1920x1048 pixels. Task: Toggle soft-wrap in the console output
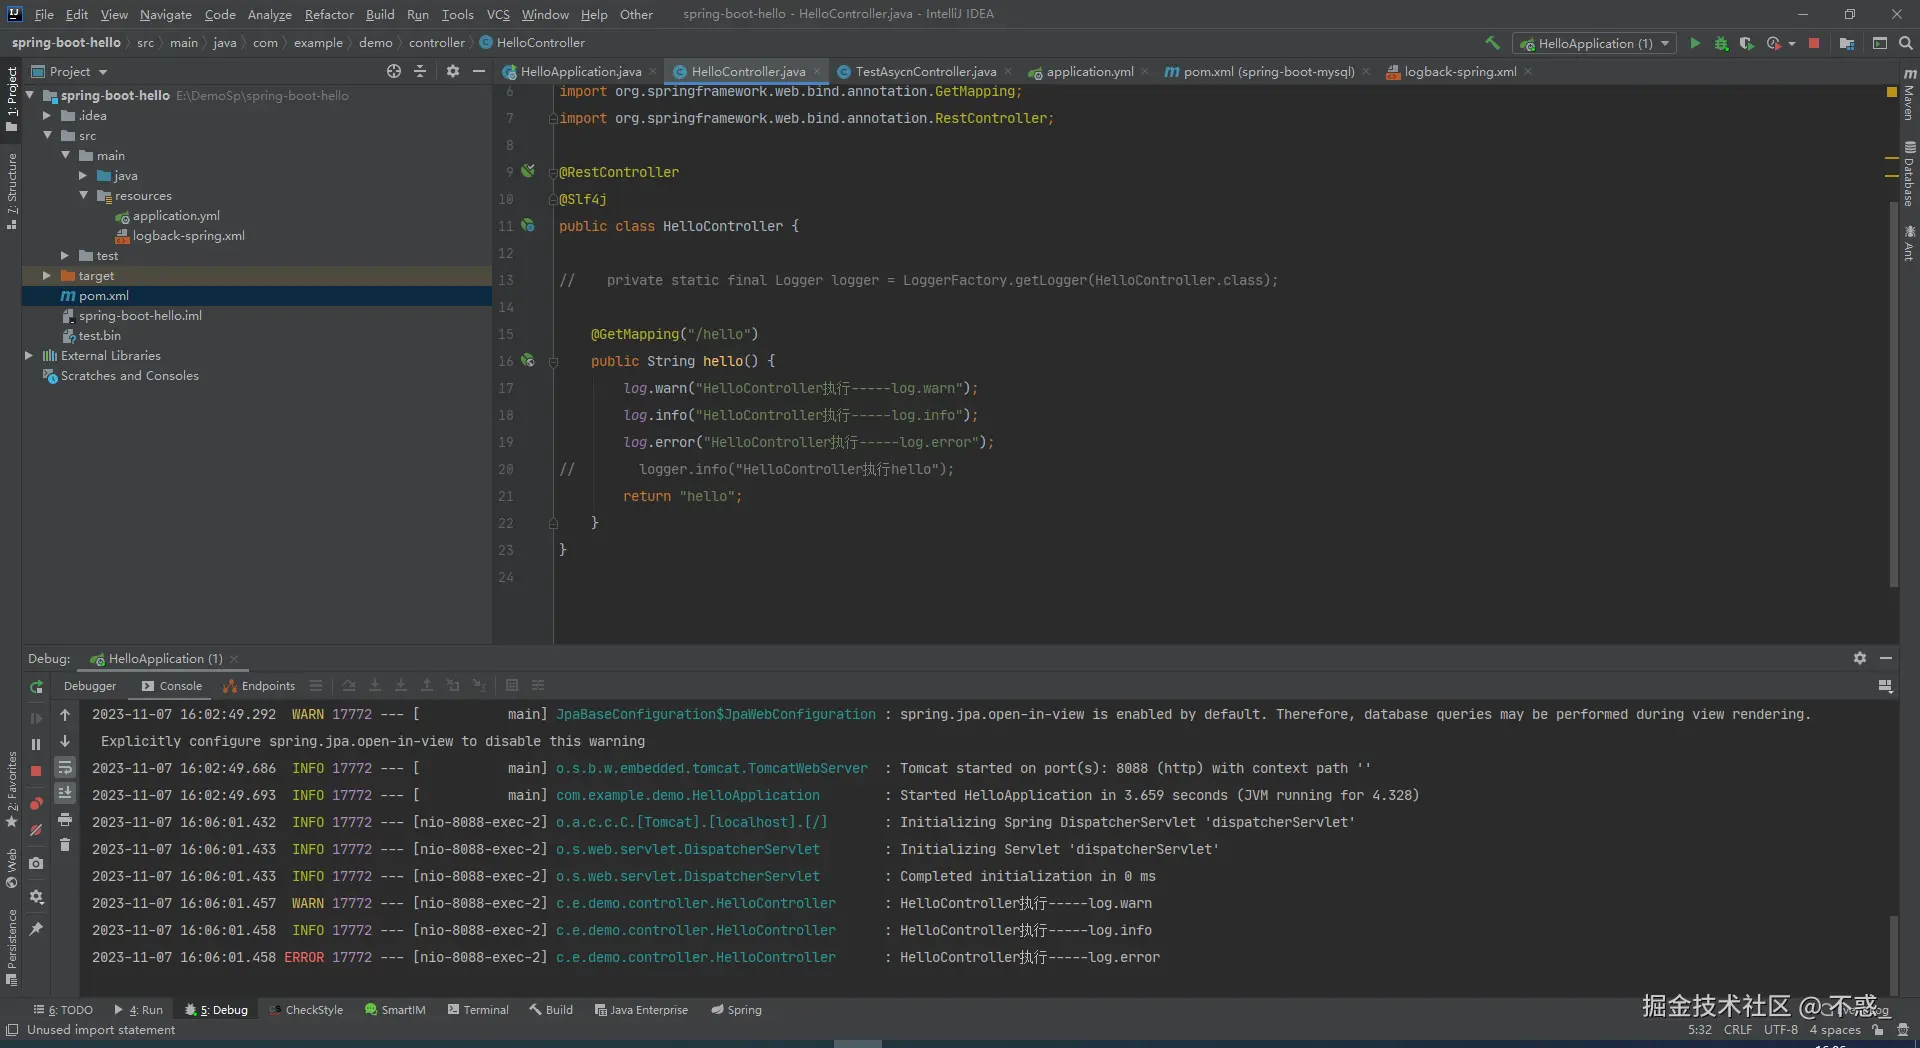click(65, 768)
